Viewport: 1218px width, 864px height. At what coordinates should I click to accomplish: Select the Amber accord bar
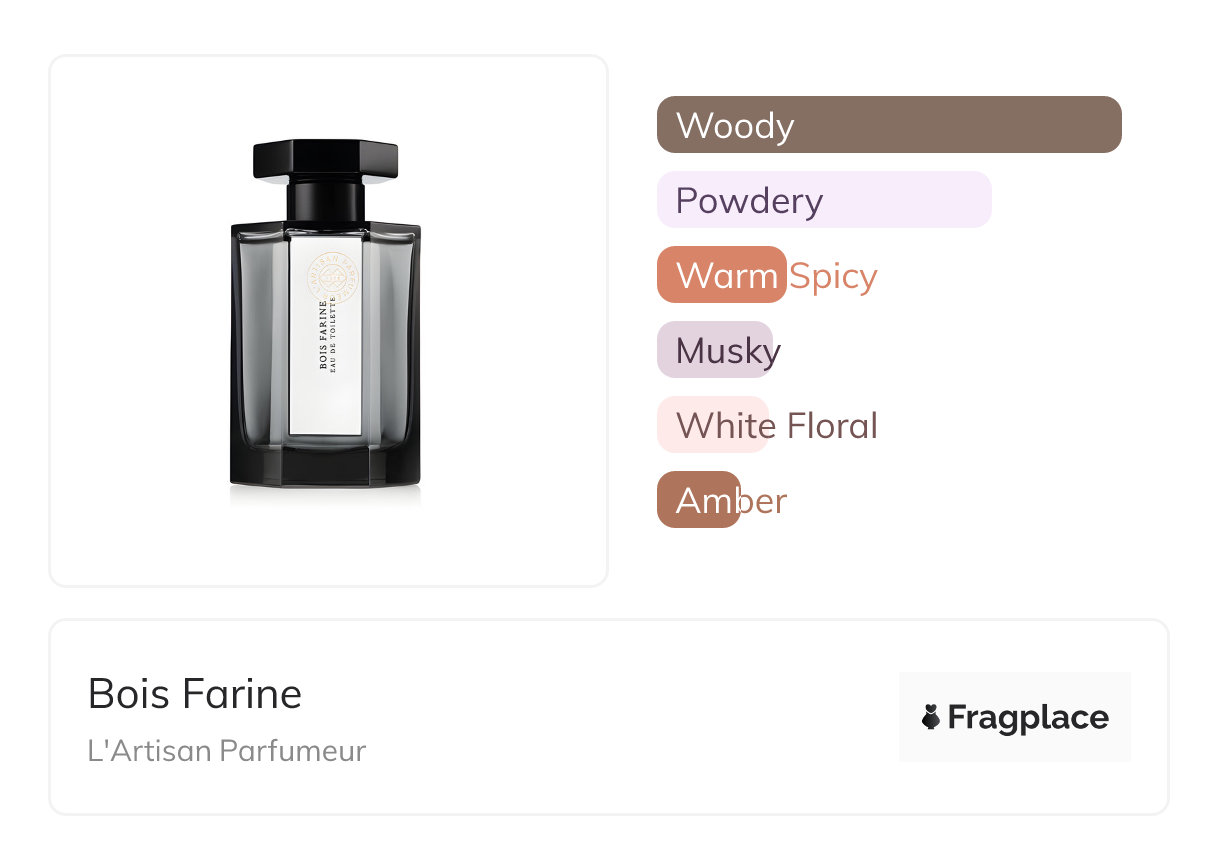[698, 500]
